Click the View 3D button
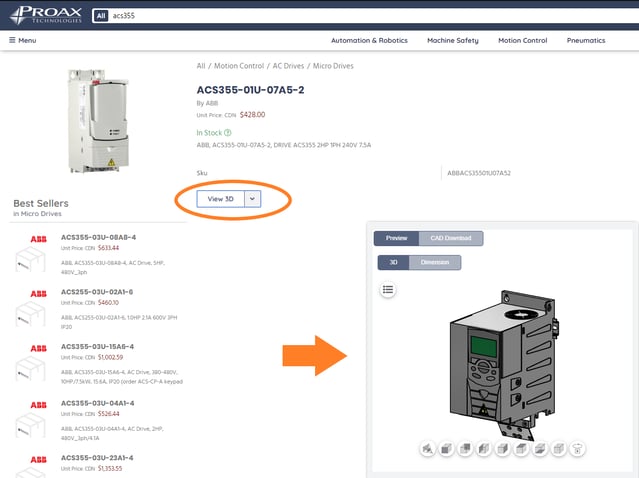The image size is (639, 478). pyautogui.click(x=220, y=199)
